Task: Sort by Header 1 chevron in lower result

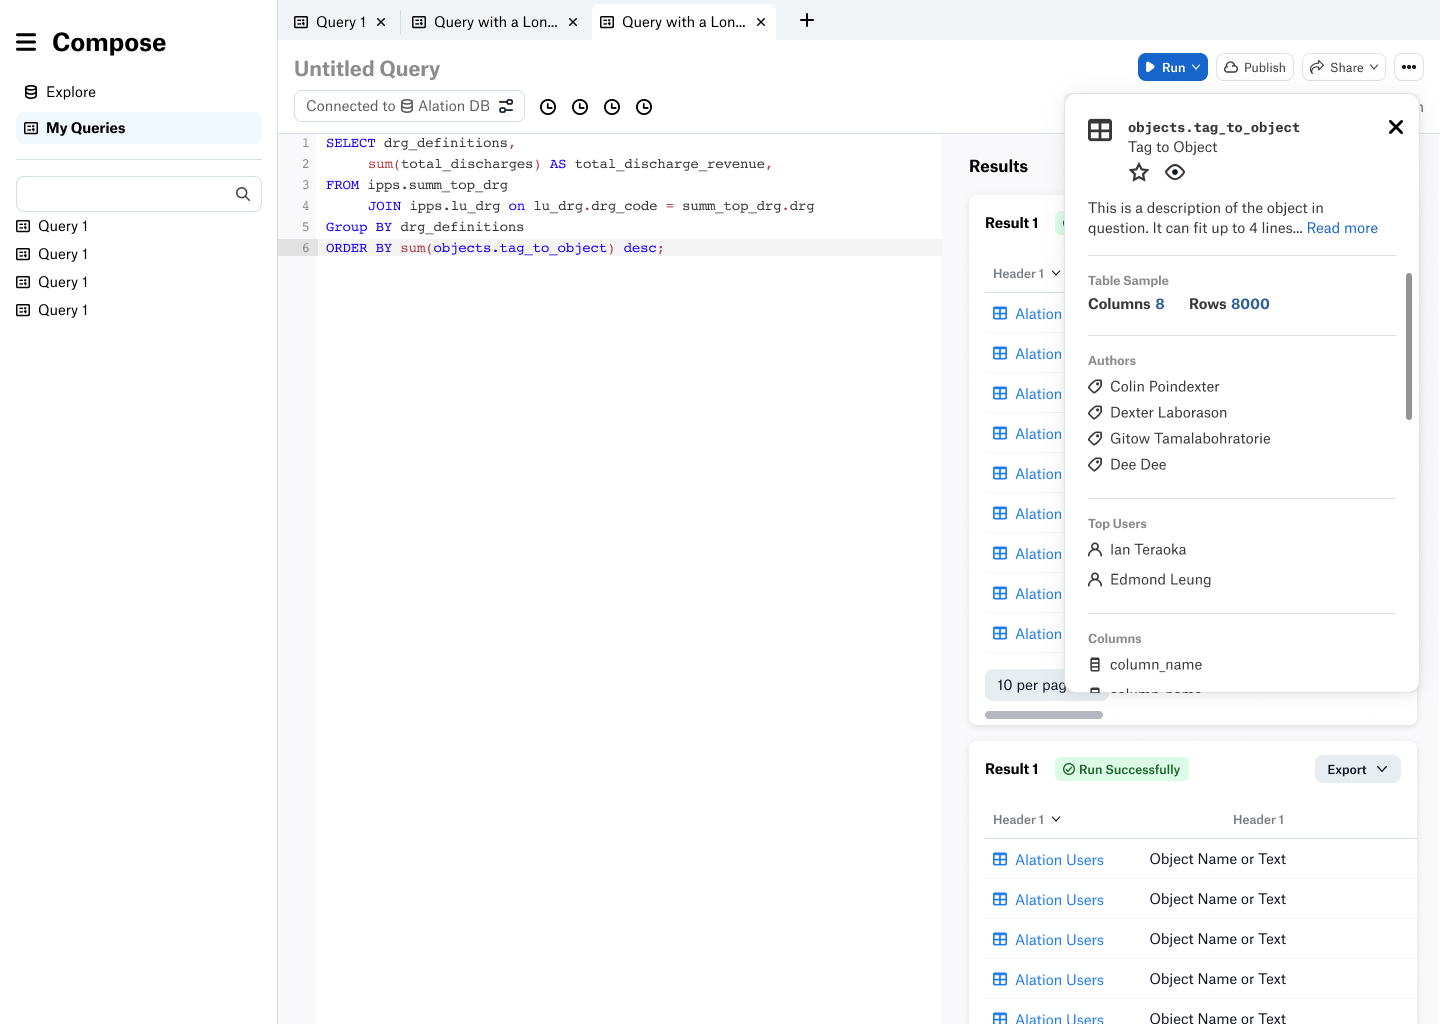Action: [x=1056, y=819]
